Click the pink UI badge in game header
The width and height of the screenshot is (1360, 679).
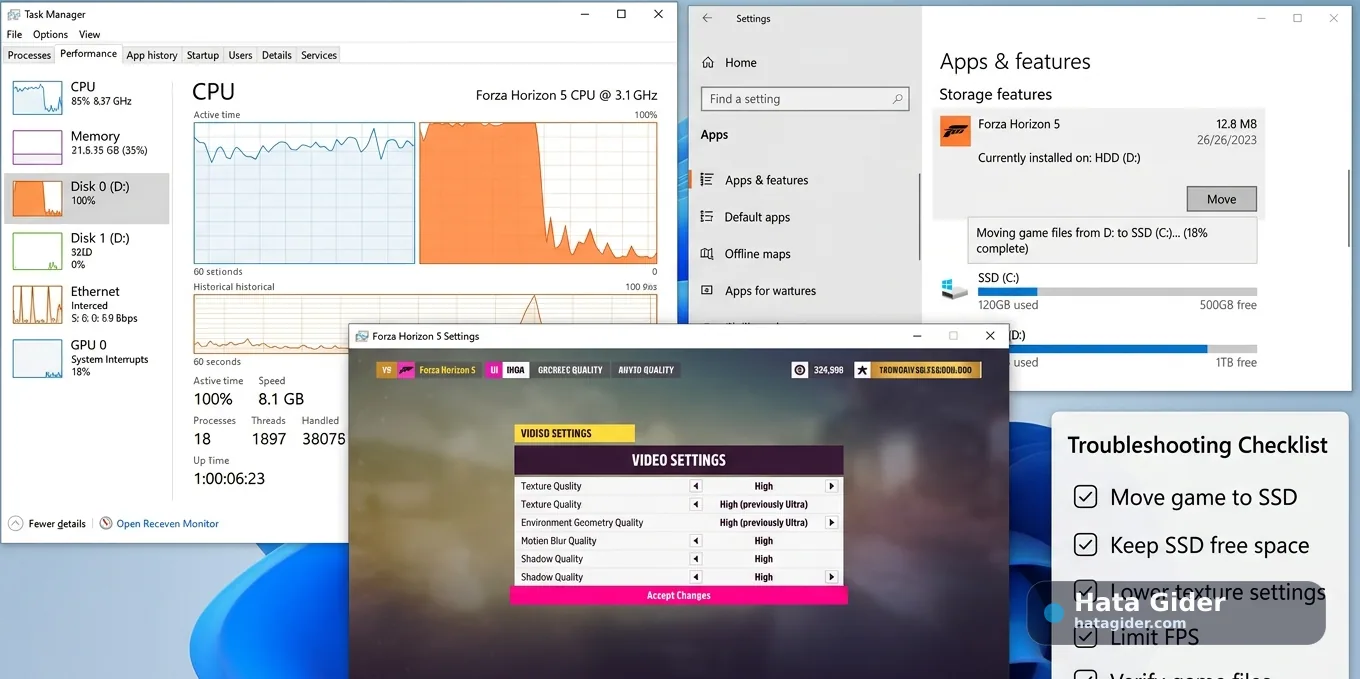coord(494,370)
